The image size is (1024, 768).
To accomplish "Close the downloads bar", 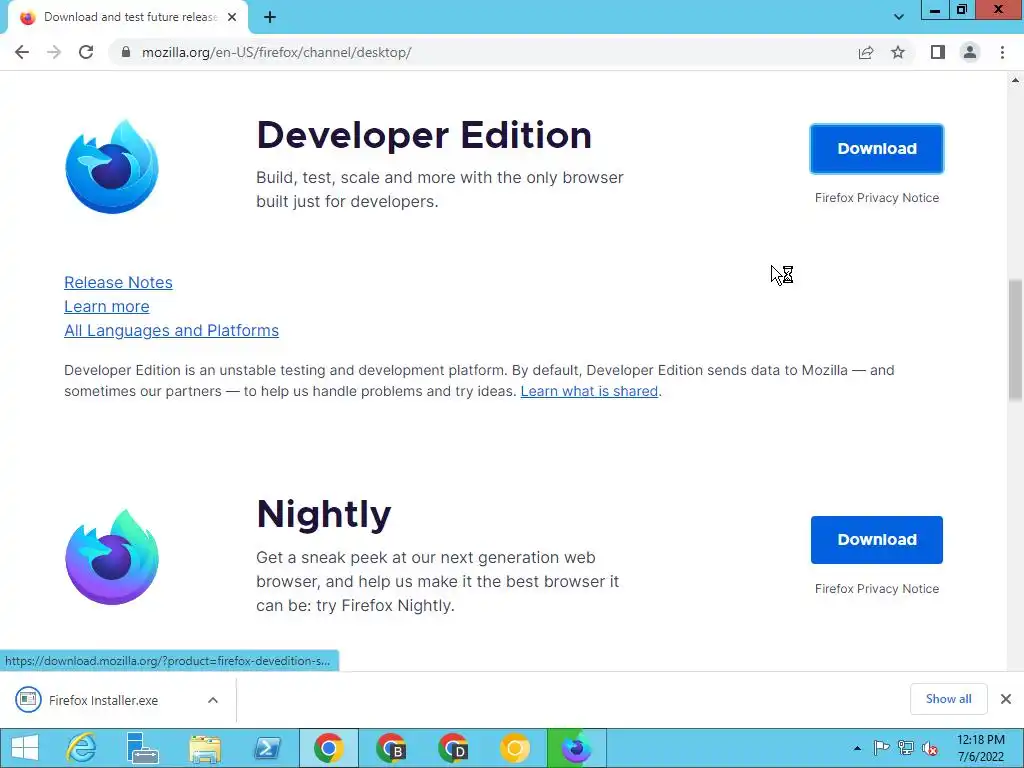I will [1006, 699].
